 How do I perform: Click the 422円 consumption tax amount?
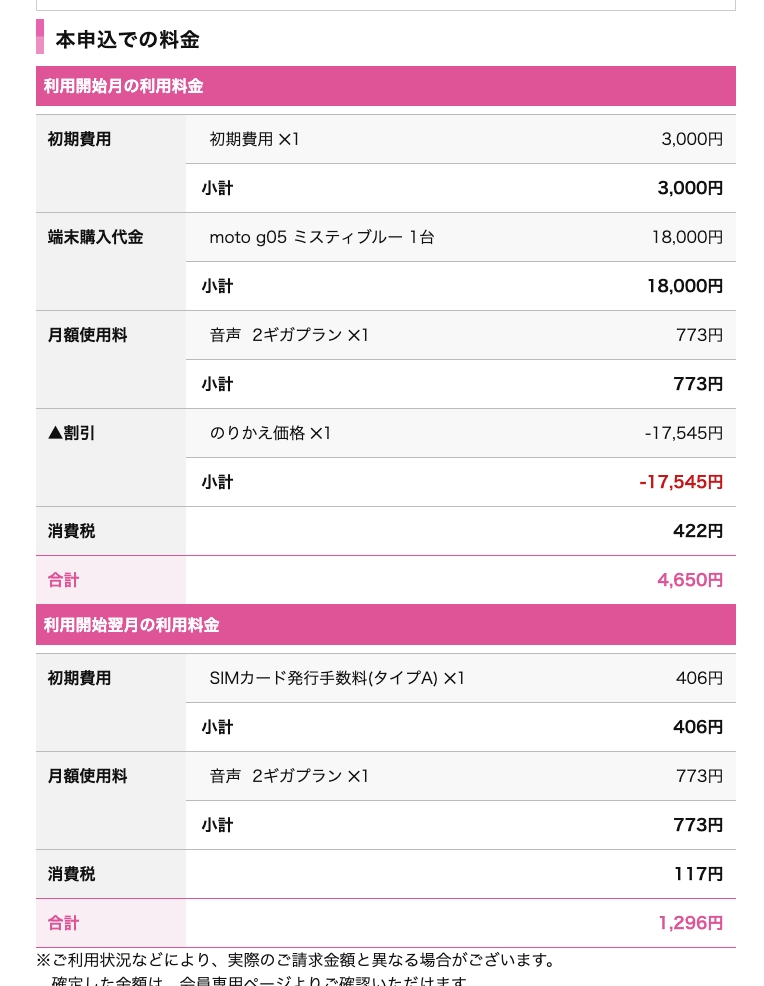(x=697, y=531)
